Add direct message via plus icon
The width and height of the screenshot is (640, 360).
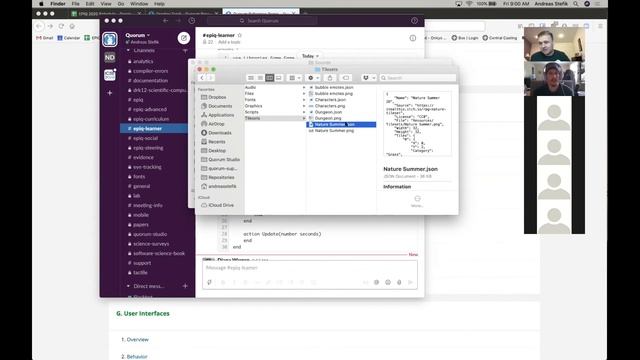point(185,286)
